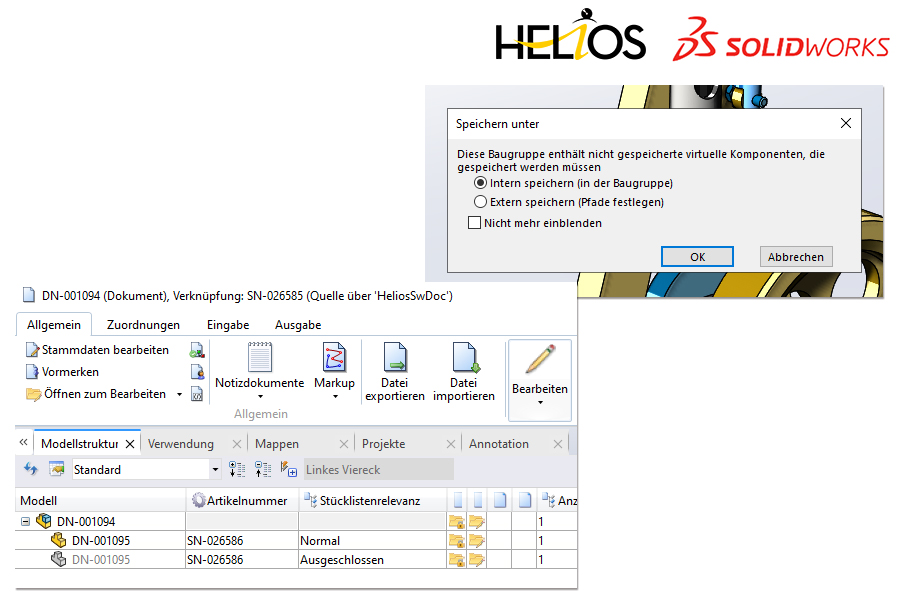Close the Modellstruktur tab
The height and width of the screenshot is (600, 900).
tap(130, 444)
